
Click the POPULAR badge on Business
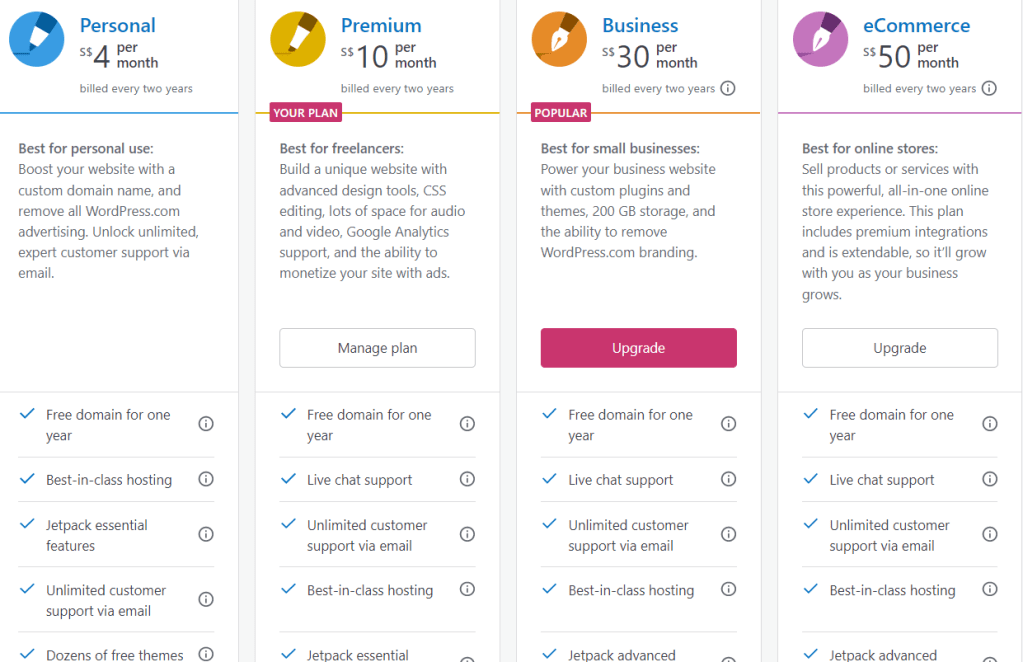(560, 113)
